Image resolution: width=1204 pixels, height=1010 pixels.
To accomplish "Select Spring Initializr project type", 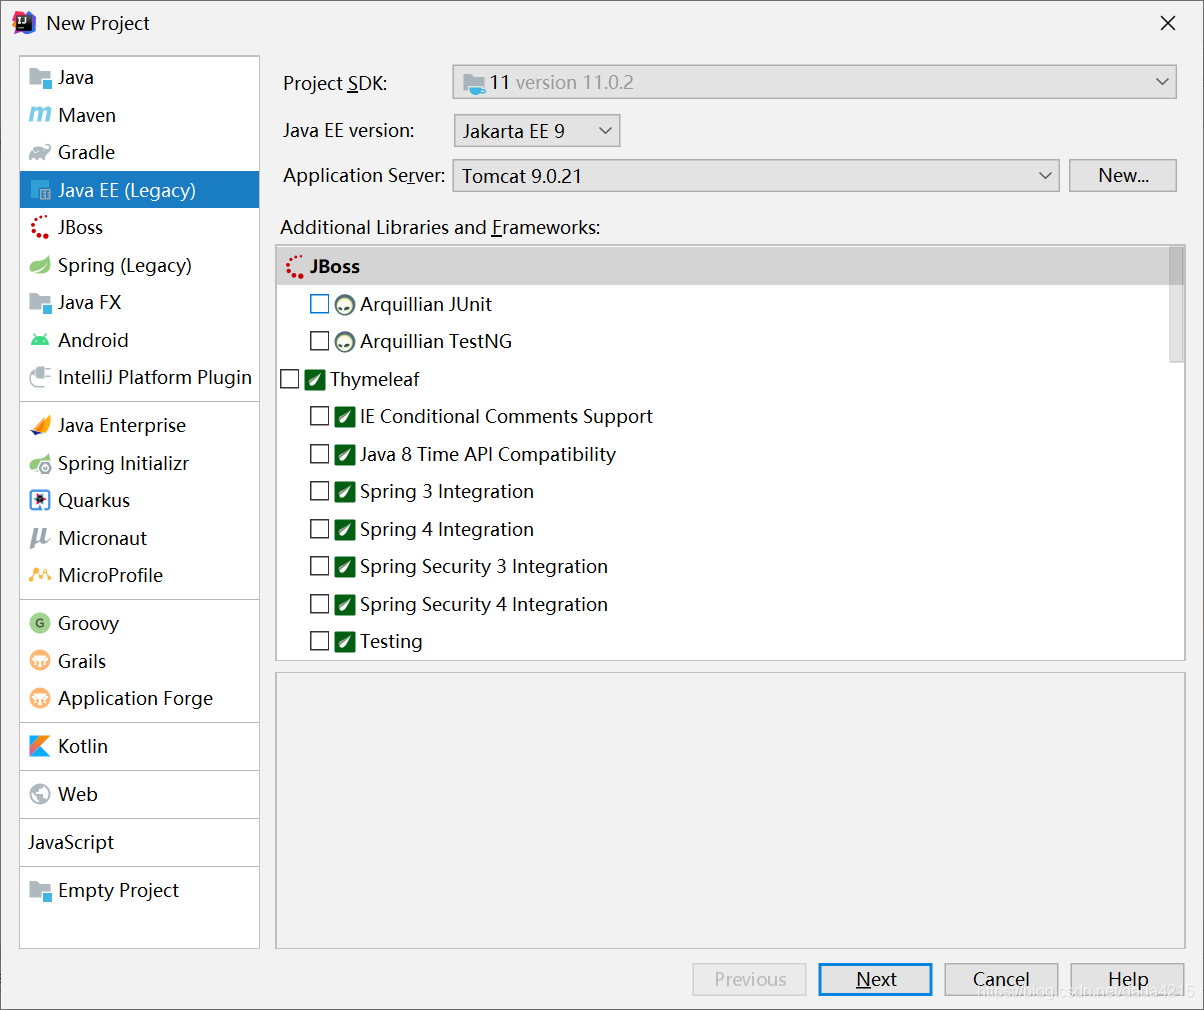I will coord(140,464).
